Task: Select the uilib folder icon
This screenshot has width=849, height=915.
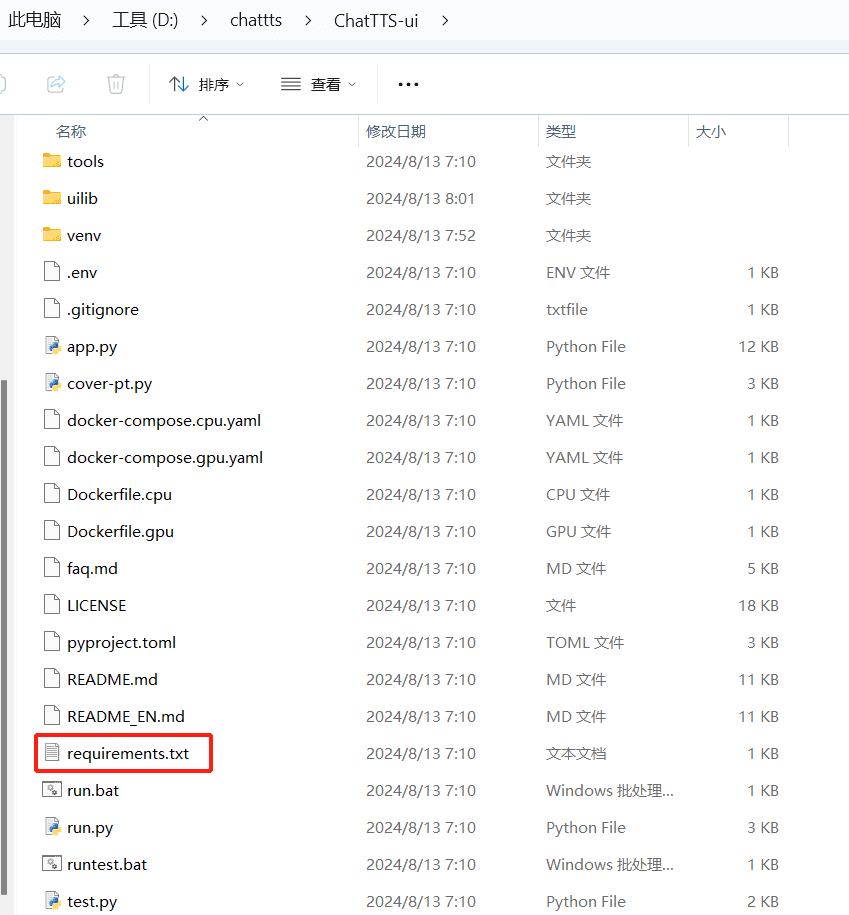Action: [x=52, y=197]
